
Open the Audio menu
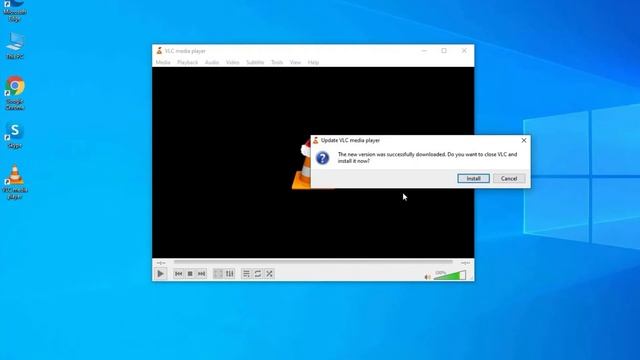212,62
